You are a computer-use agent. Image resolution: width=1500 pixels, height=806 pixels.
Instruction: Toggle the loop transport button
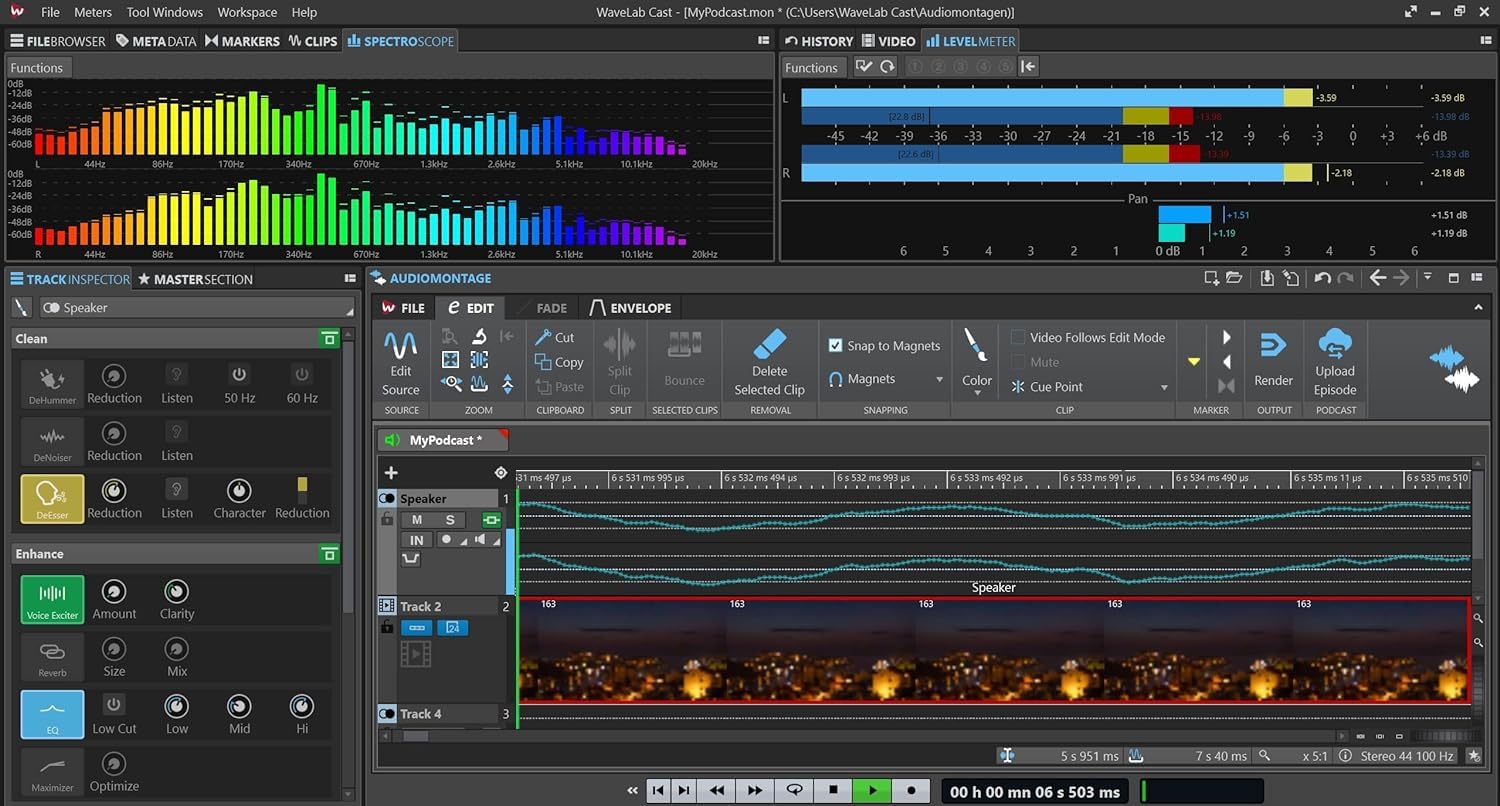[x=794, y=790]
